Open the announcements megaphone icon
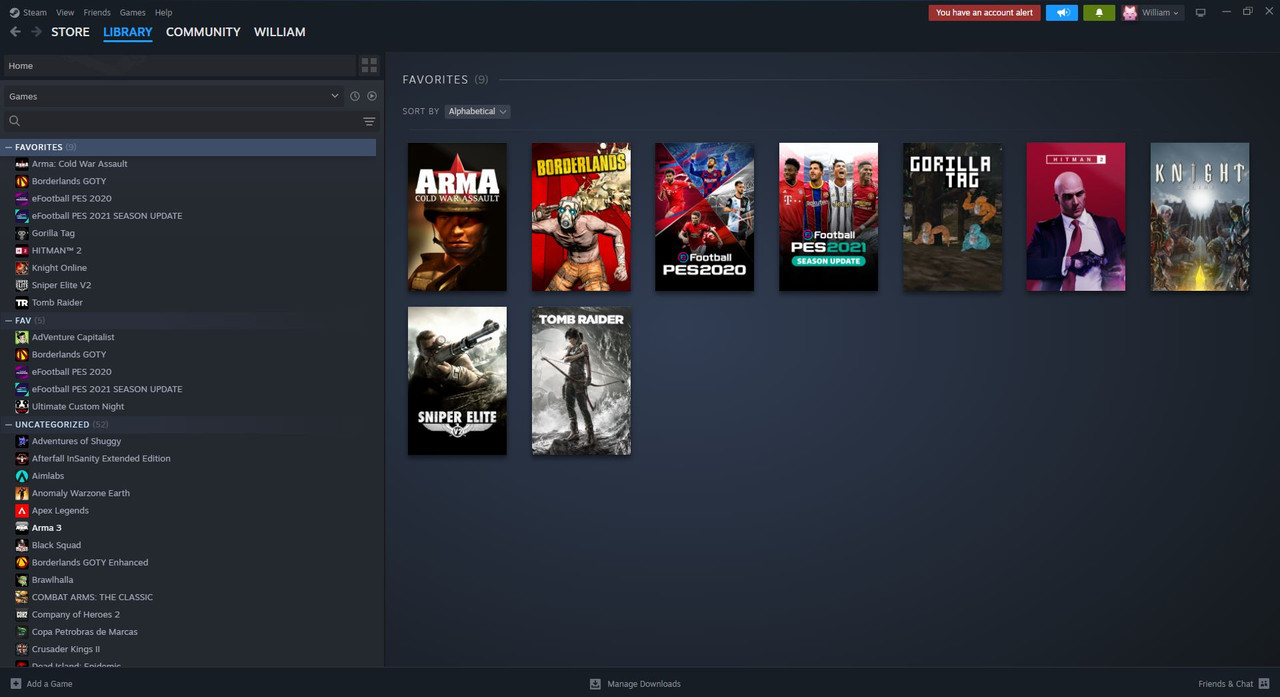Viewport: 1280px width, 697px height. click(x=1062, y=13)
